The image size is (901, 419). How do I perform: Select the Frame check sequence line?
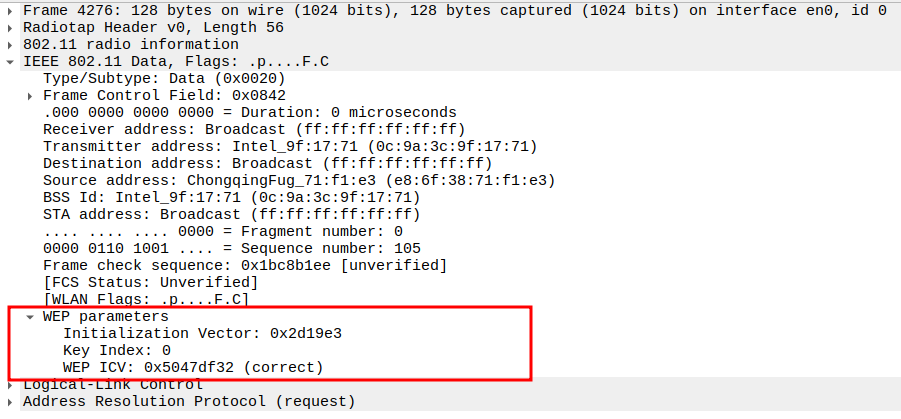245,265
